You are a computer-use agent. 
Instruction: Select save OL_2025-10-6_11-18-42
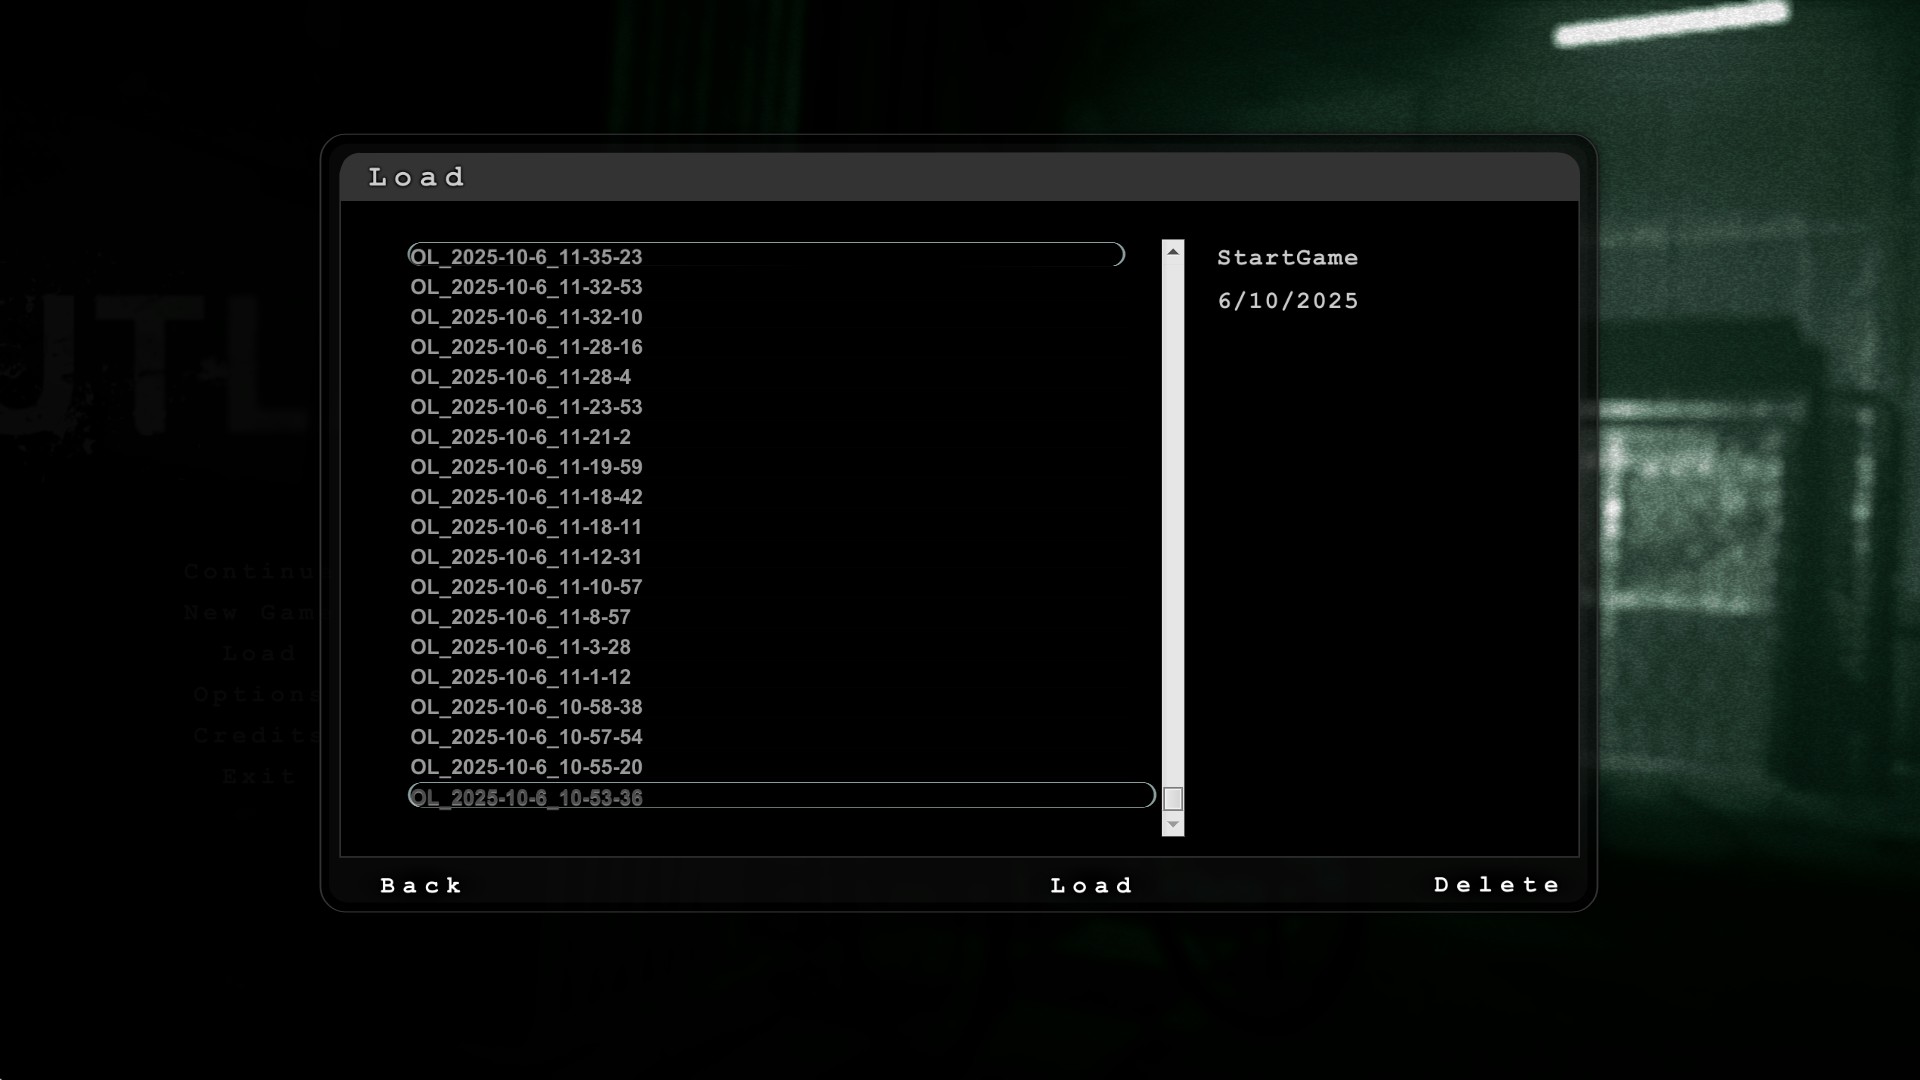[526, 497]
